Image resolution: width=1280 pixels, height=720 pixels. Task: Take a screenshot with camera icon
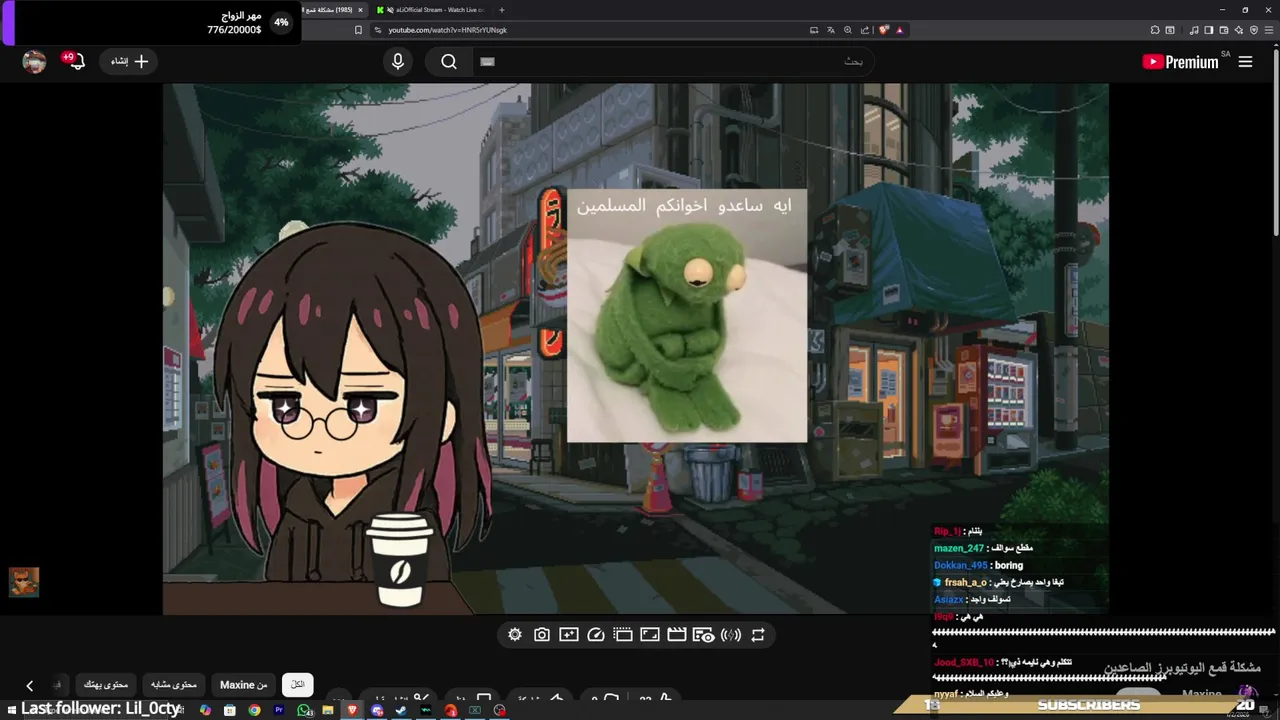542,635
